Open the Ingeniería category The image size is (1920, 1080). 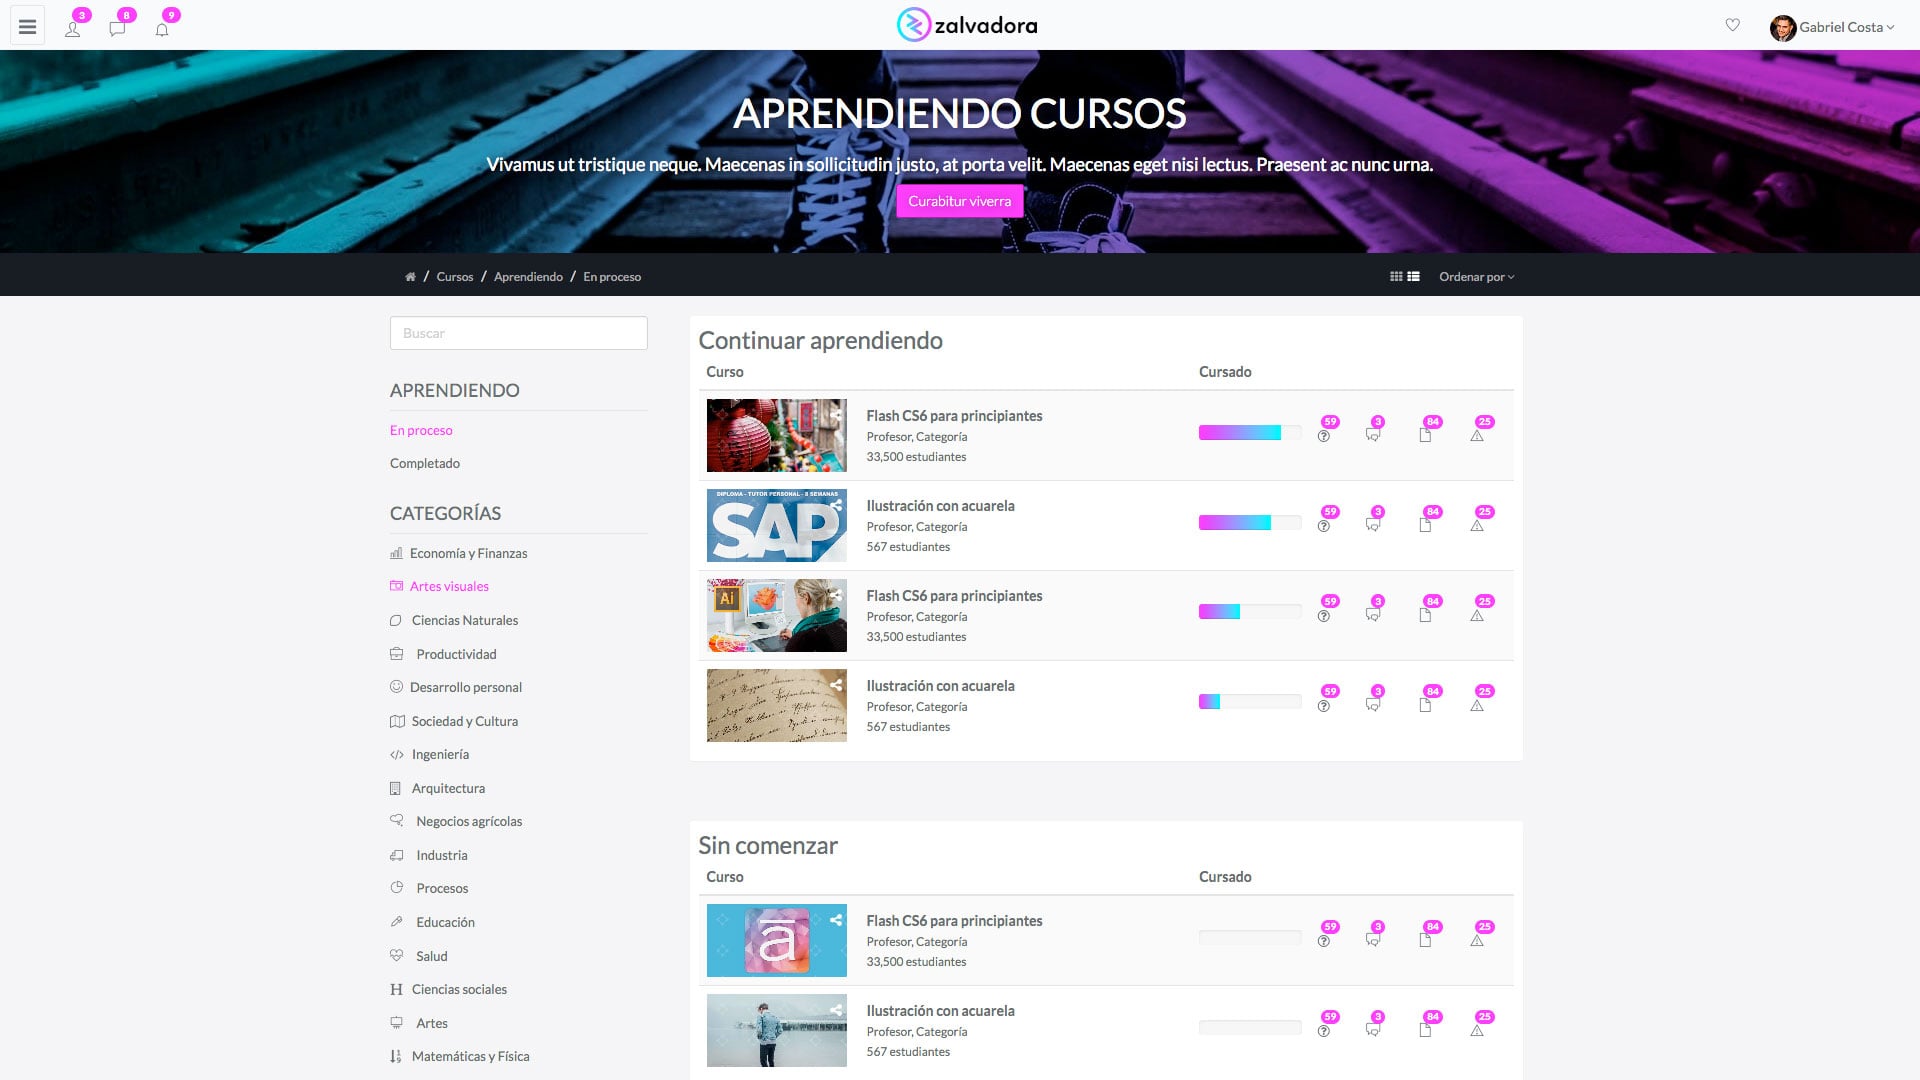click(x=440, y=754)
